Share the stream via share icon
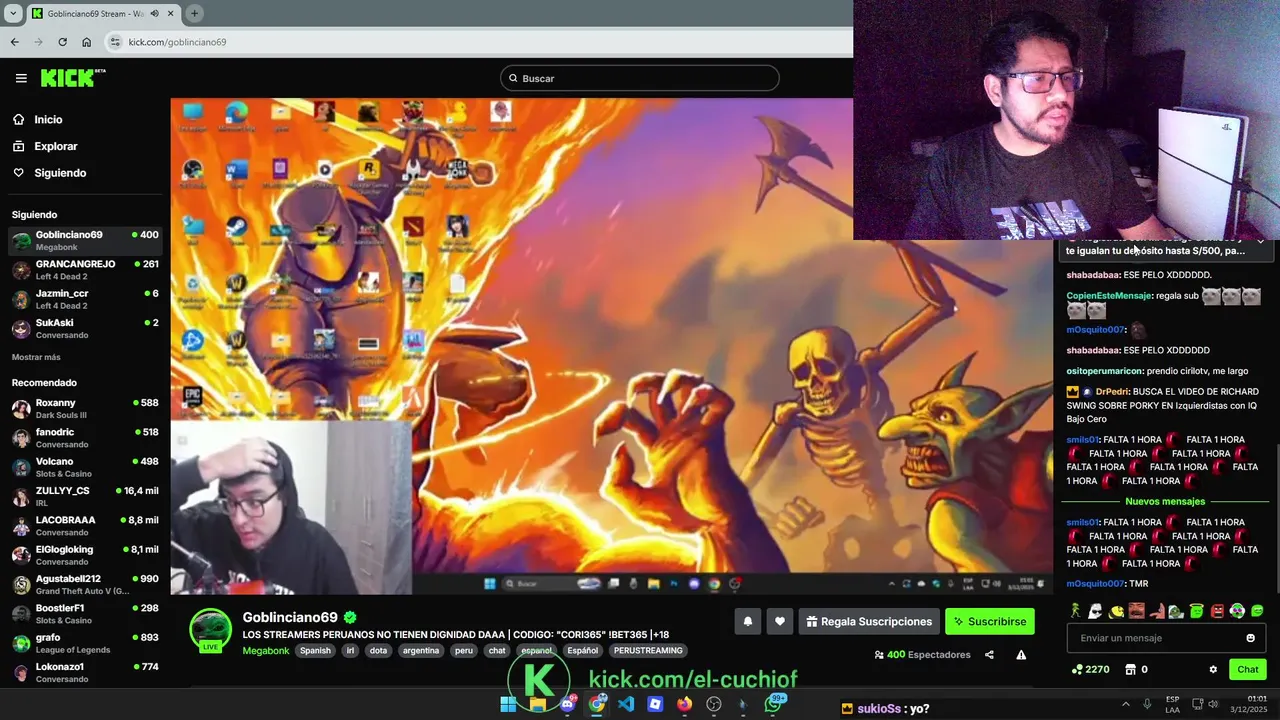This screenshot has width=1280, height=720. 989,655
